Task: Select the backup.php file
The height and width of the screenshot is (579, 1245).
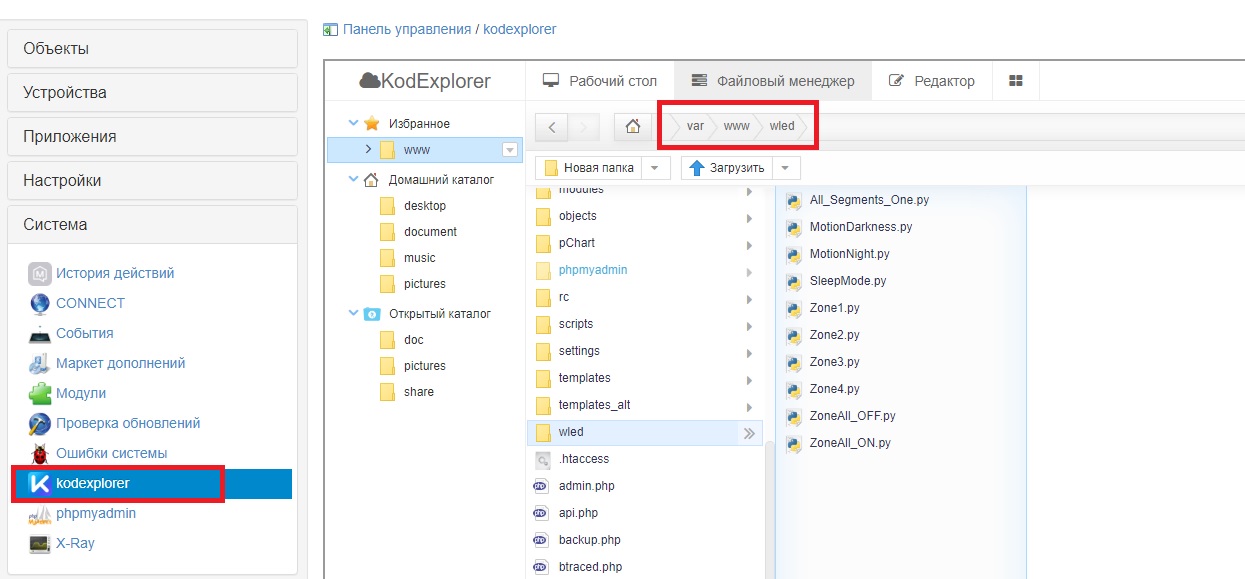Action: tap(645, 540)
